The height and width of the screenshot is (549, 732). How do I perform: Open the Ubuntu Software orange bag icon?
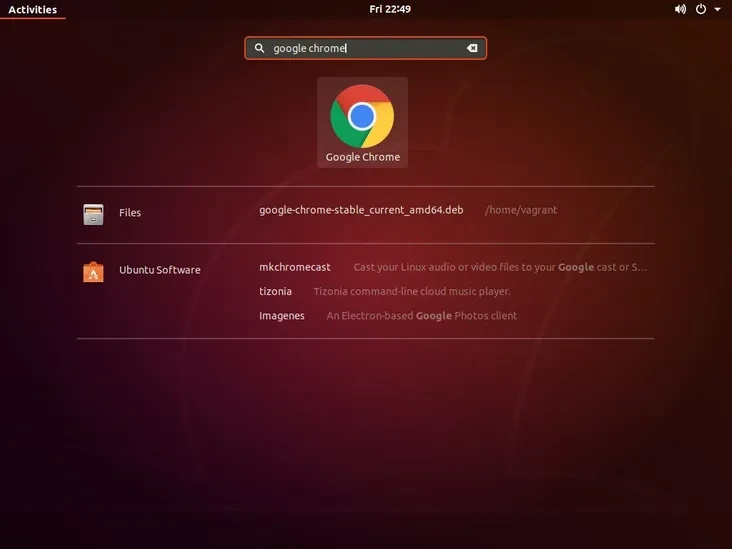[93, 272]
